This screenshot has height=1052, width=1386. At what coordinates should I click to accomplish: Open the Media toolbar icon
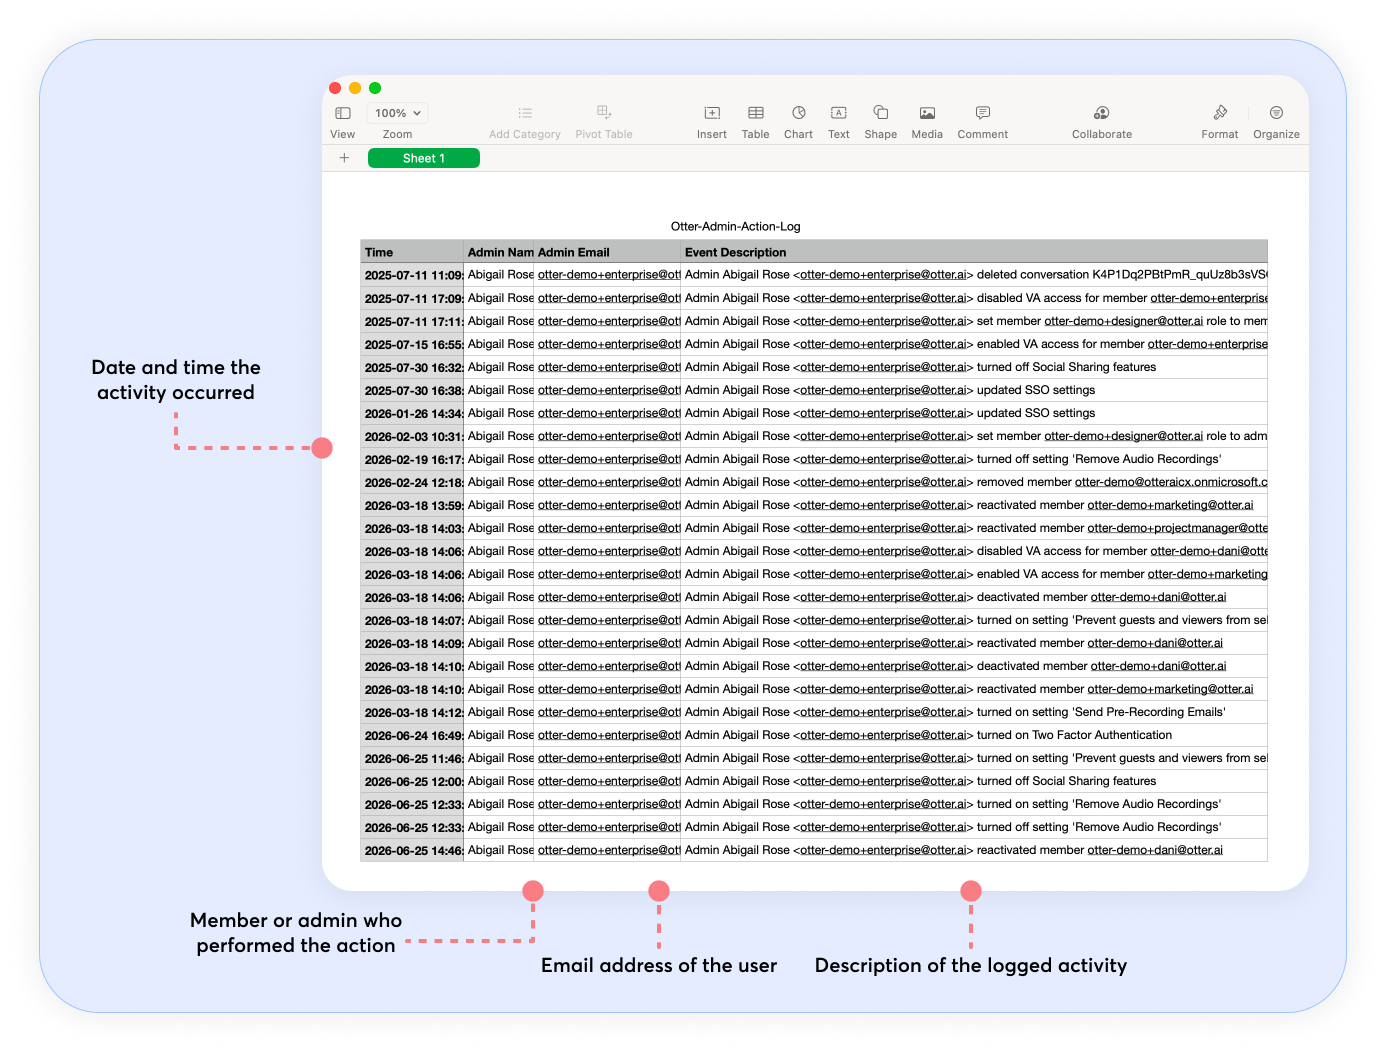point(927,113)
